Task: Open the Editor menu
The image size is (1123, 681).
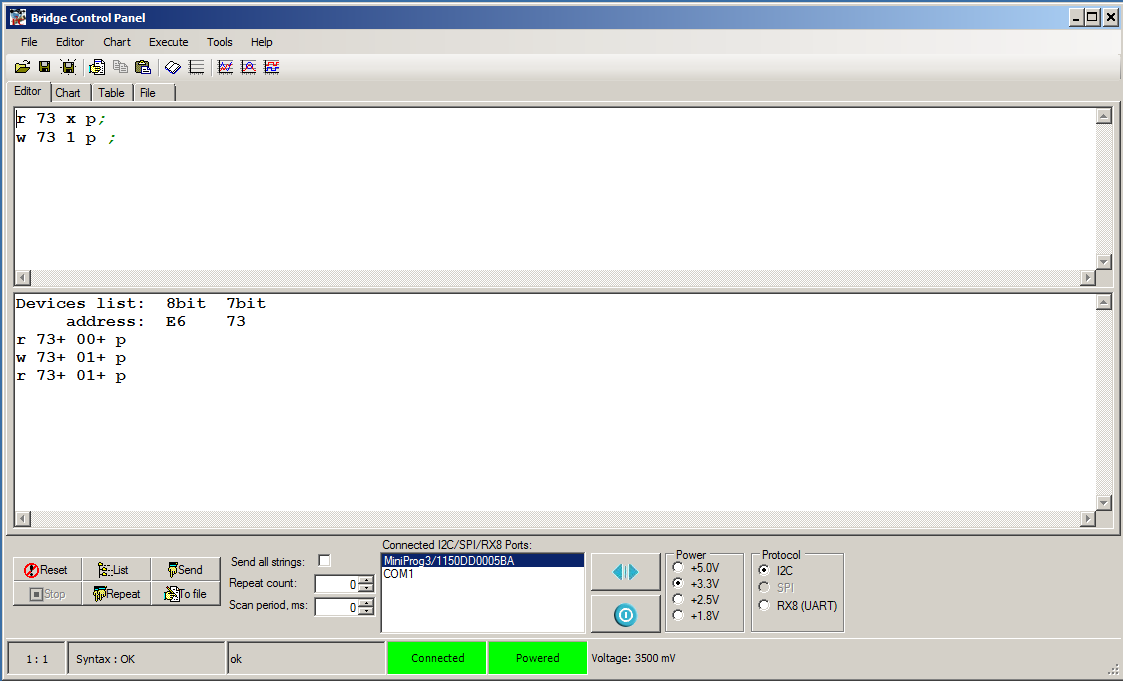Action: point(70,42)
